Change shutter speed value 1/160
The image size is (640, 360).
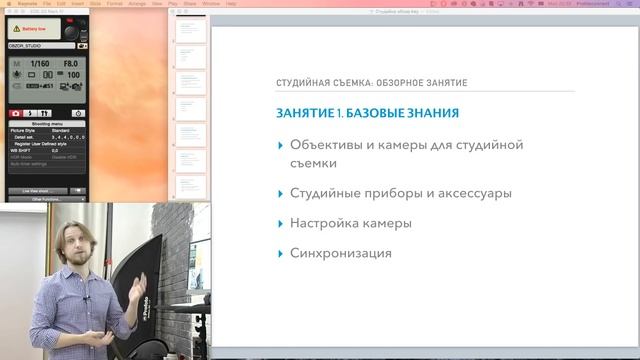40,64
